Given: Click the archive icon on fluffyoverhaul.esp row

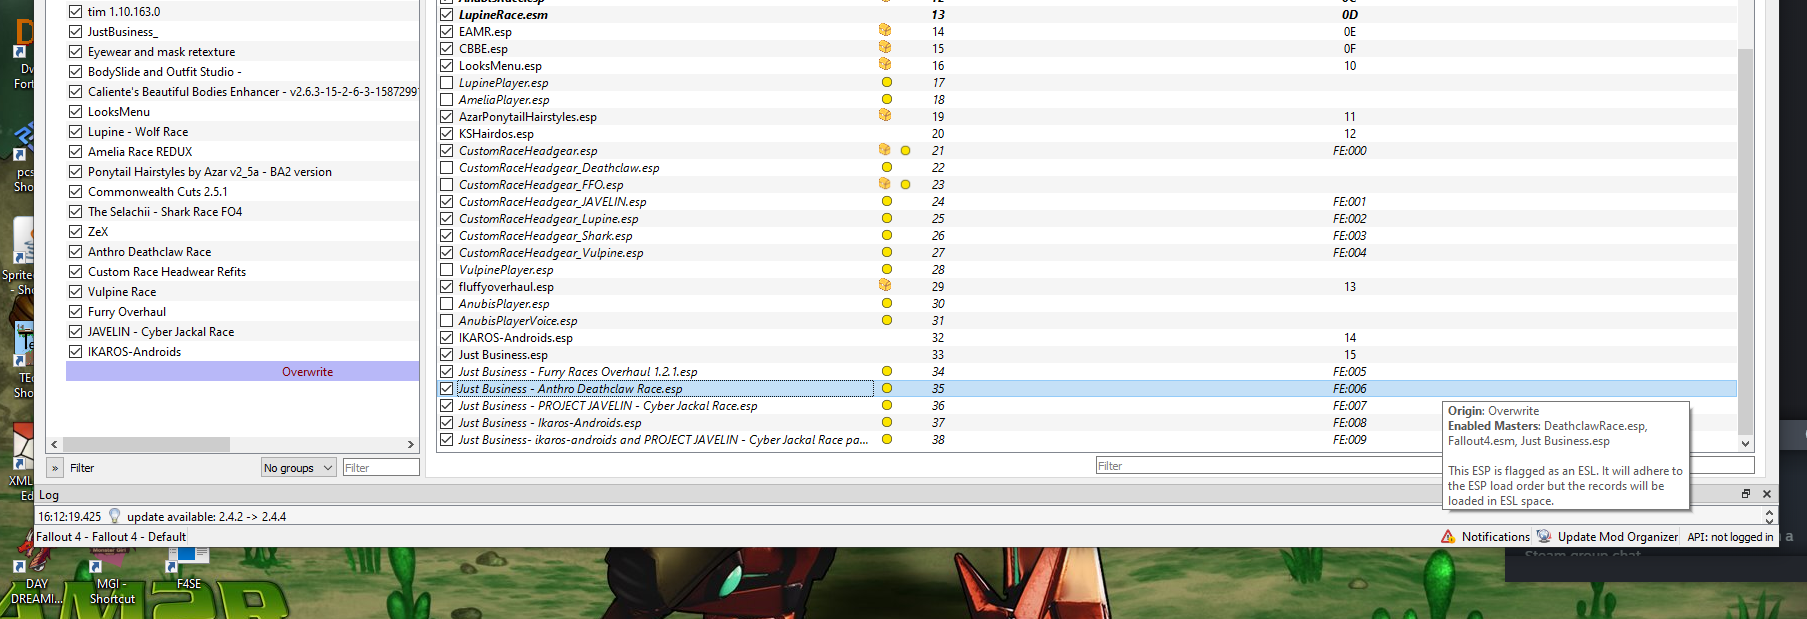Looking at the screenshot, I should pyautogui.click(x=885, y=286).
